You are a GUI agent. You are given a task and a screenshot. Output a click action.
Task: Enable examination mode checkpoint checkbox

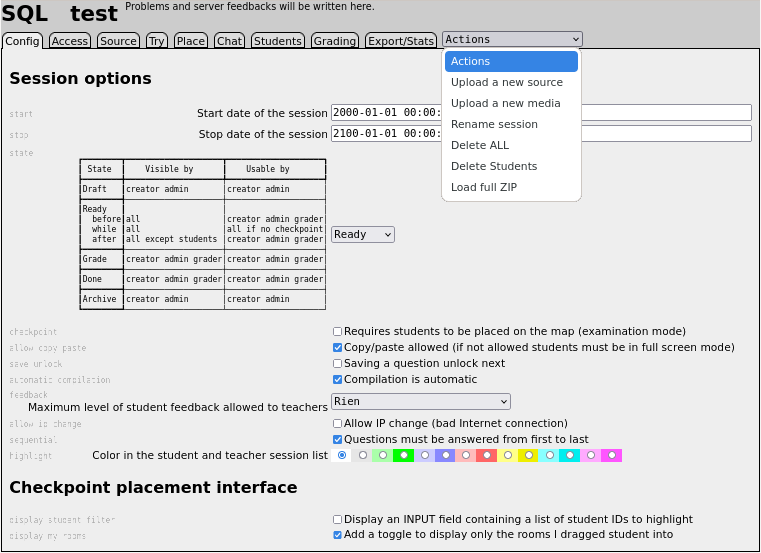pos(337,331)
